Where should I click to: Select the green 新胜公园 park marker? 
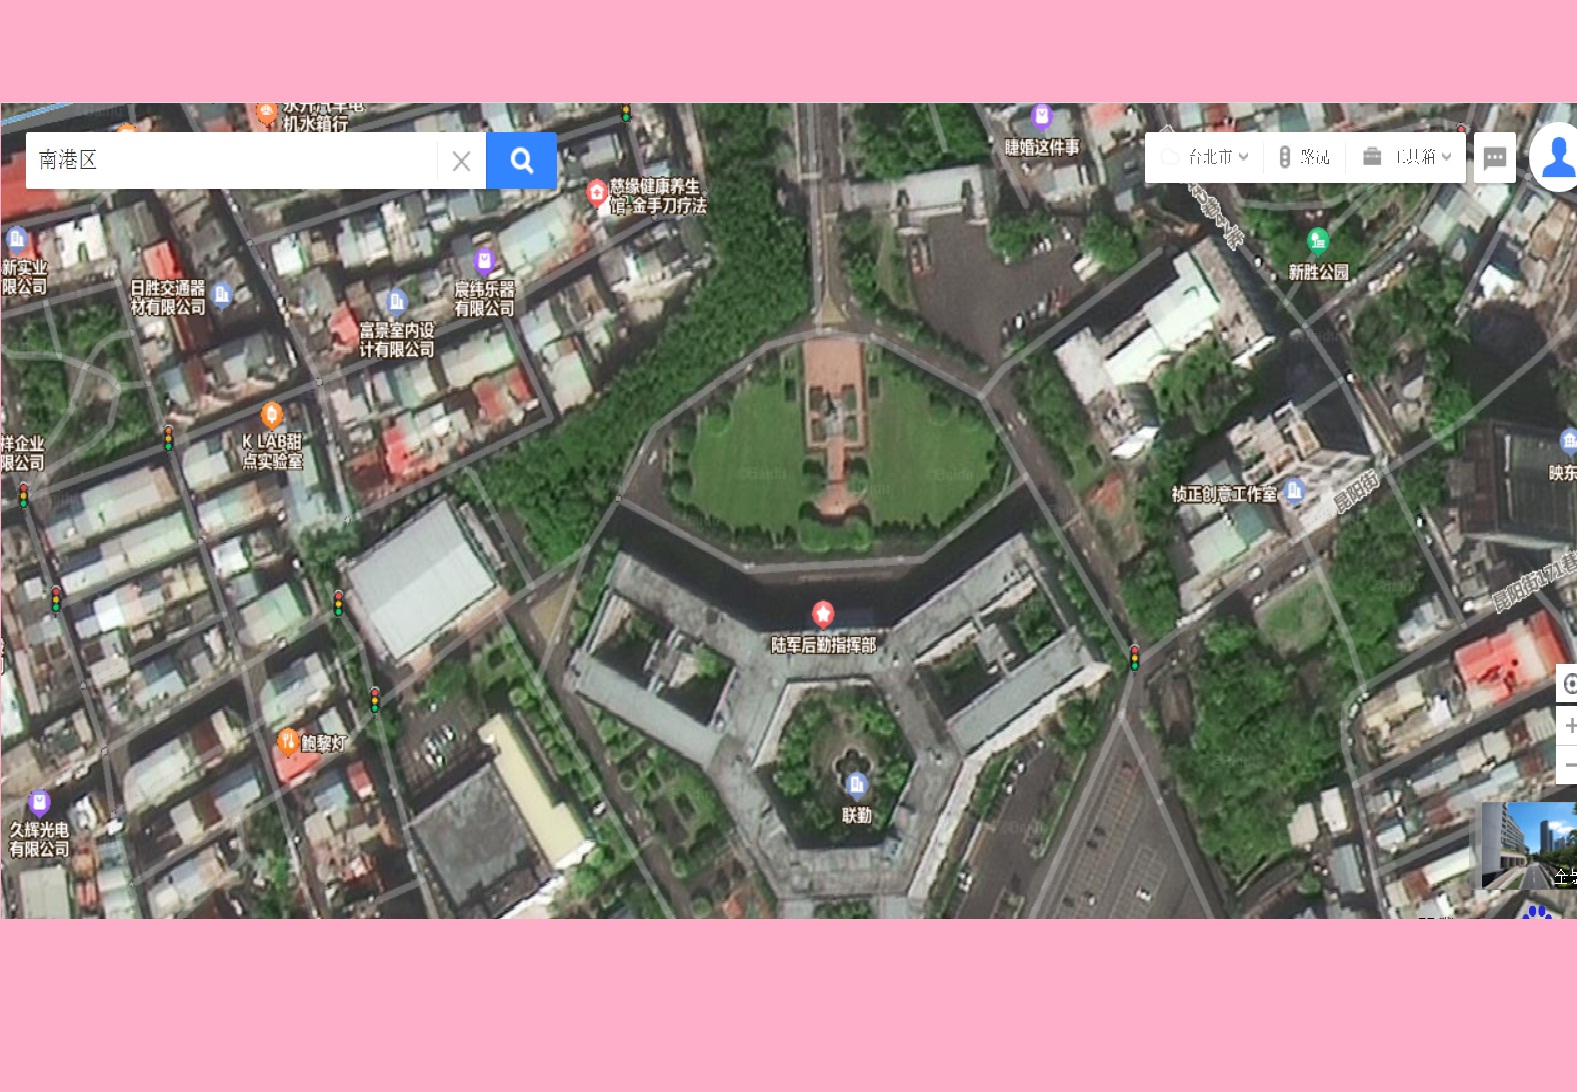(x=1318, y=241)
